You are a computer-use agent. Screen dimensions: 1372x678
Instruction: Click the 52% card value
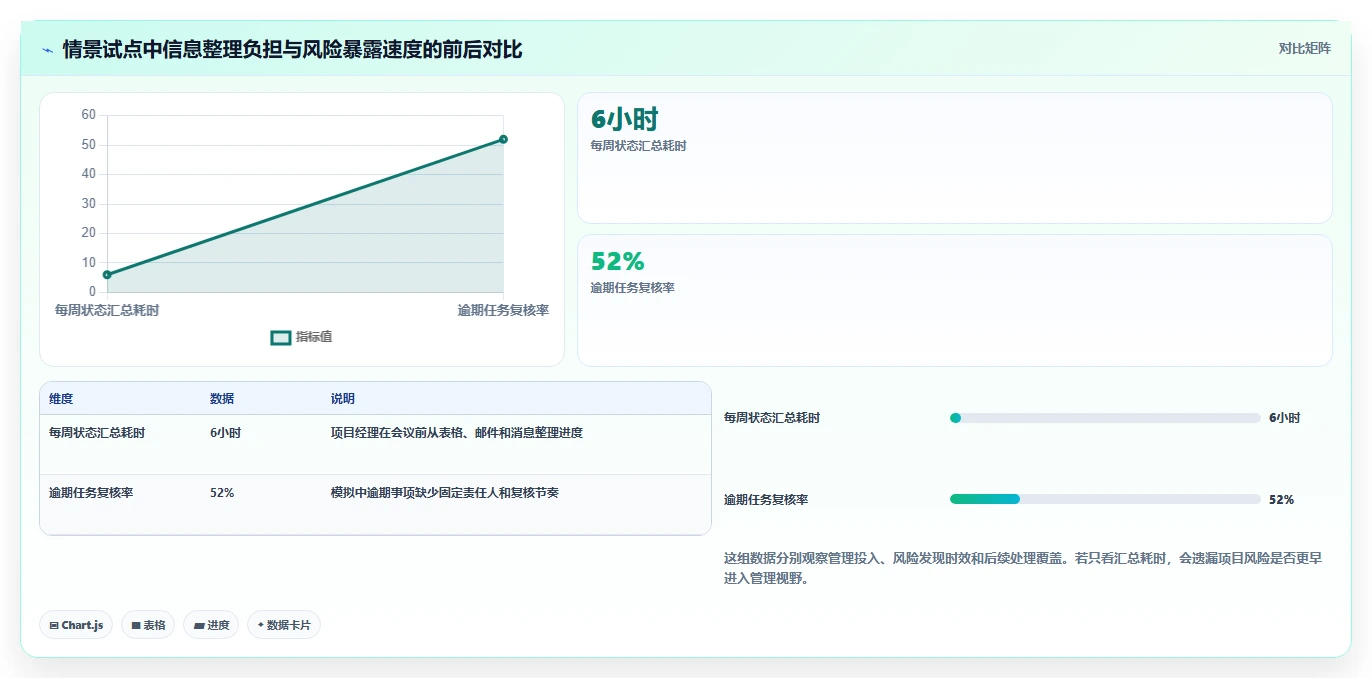[x=618, y=261]
